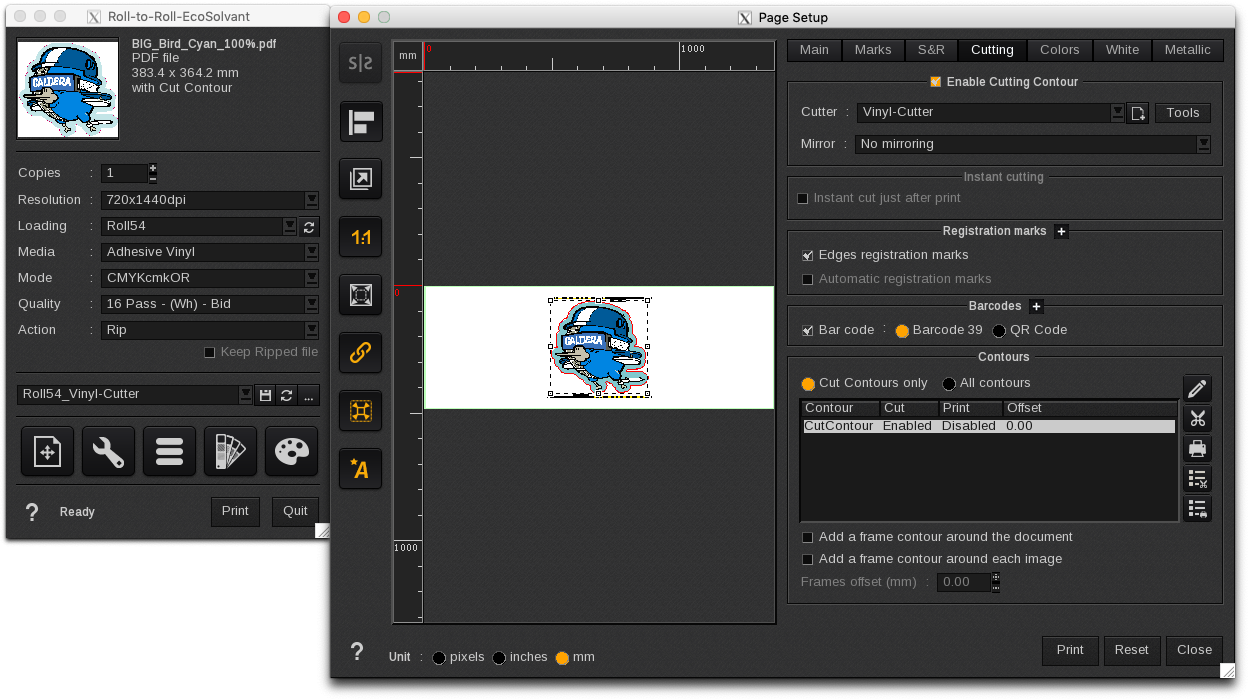Open the color palette panel

(291, 451)
